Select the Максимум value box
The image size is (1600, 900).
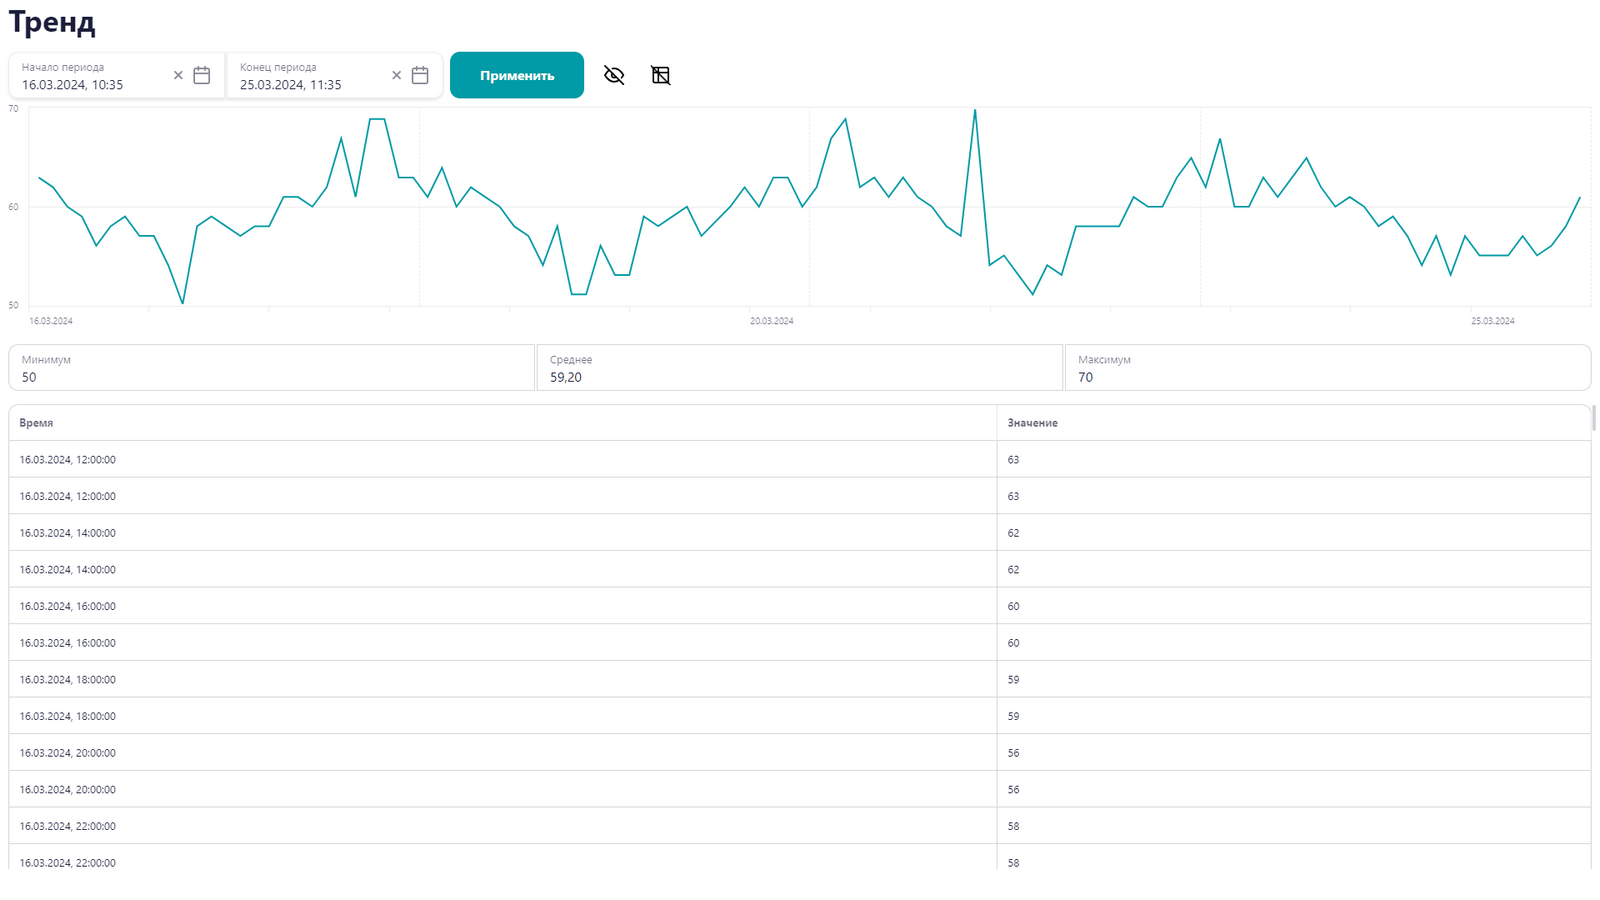click(1327, 368)
